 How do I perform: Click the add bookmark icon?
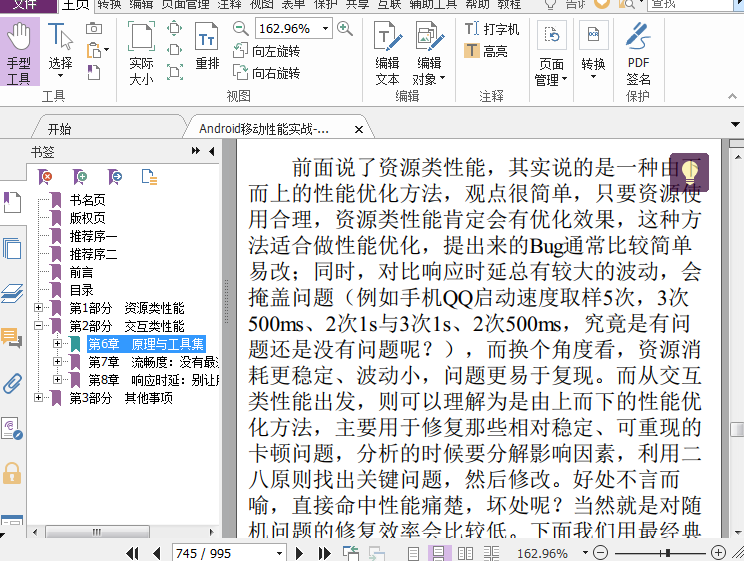click(80, 177)
